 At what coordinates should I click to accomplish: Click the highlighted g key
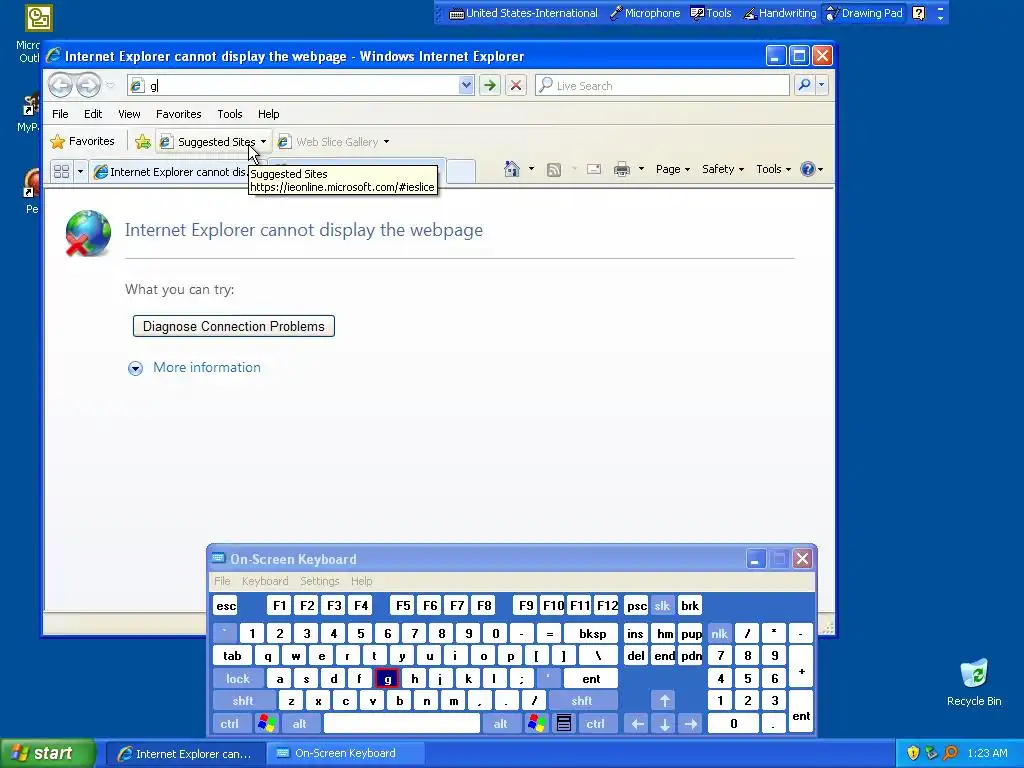(387, 679)
